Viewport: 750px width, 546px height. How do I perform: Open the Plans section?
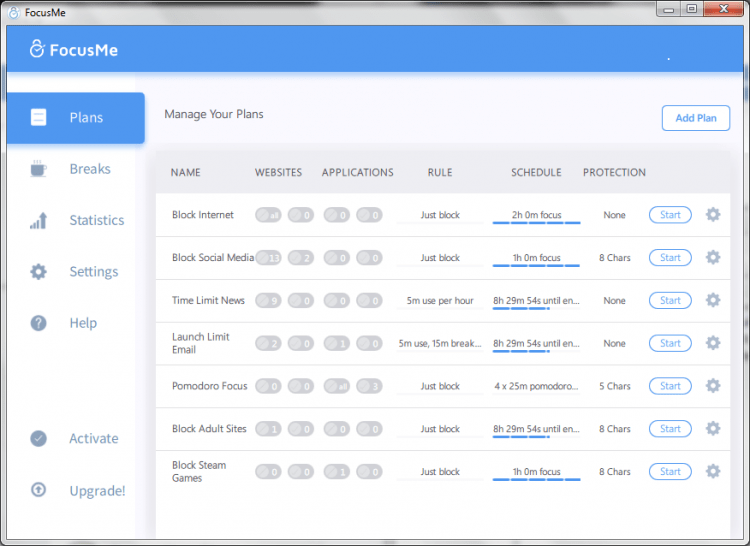(x=76, y=118)
